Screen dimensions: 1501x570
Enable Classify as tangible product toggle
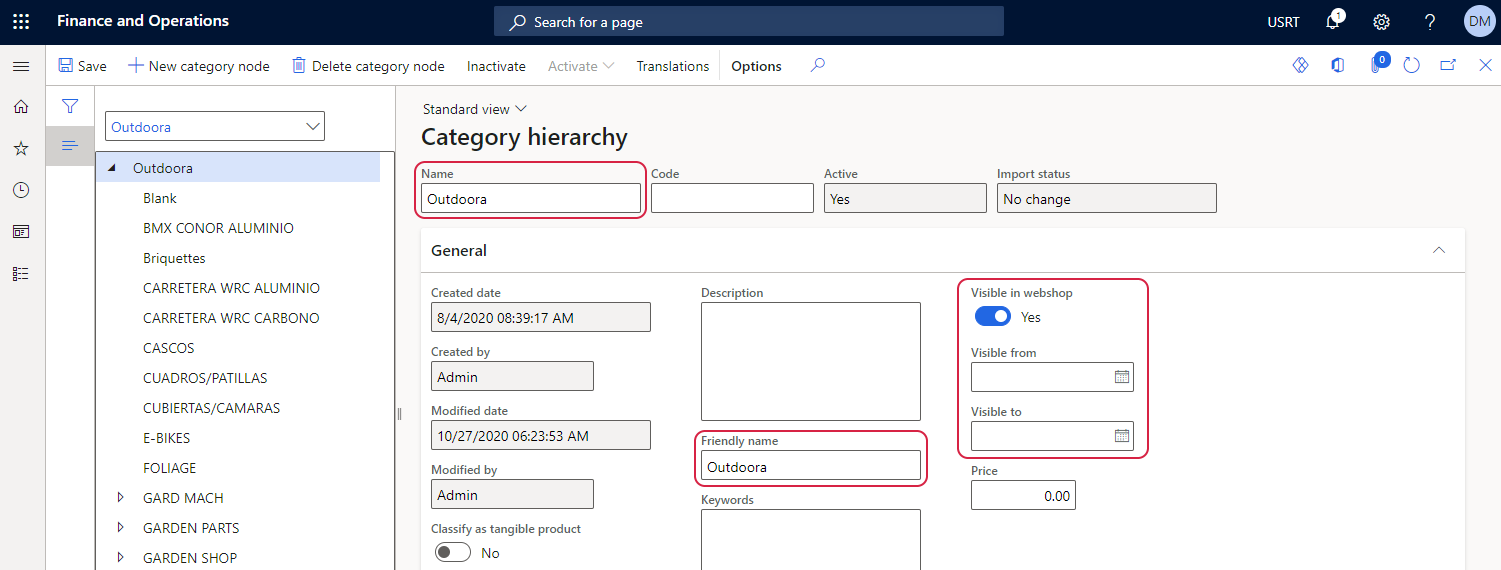pos(453,553)
